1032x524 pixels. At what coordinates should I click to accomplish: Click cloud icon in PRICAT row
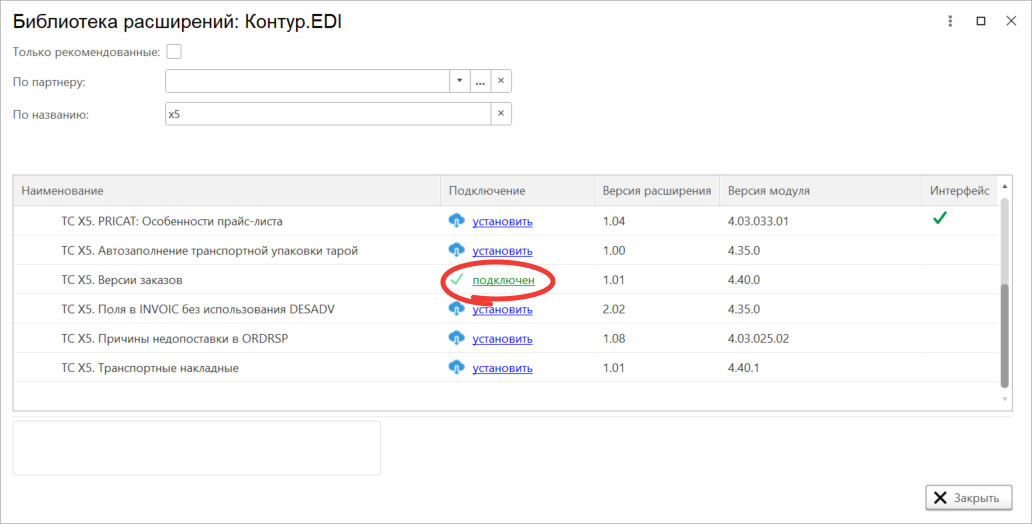point(456,221)
